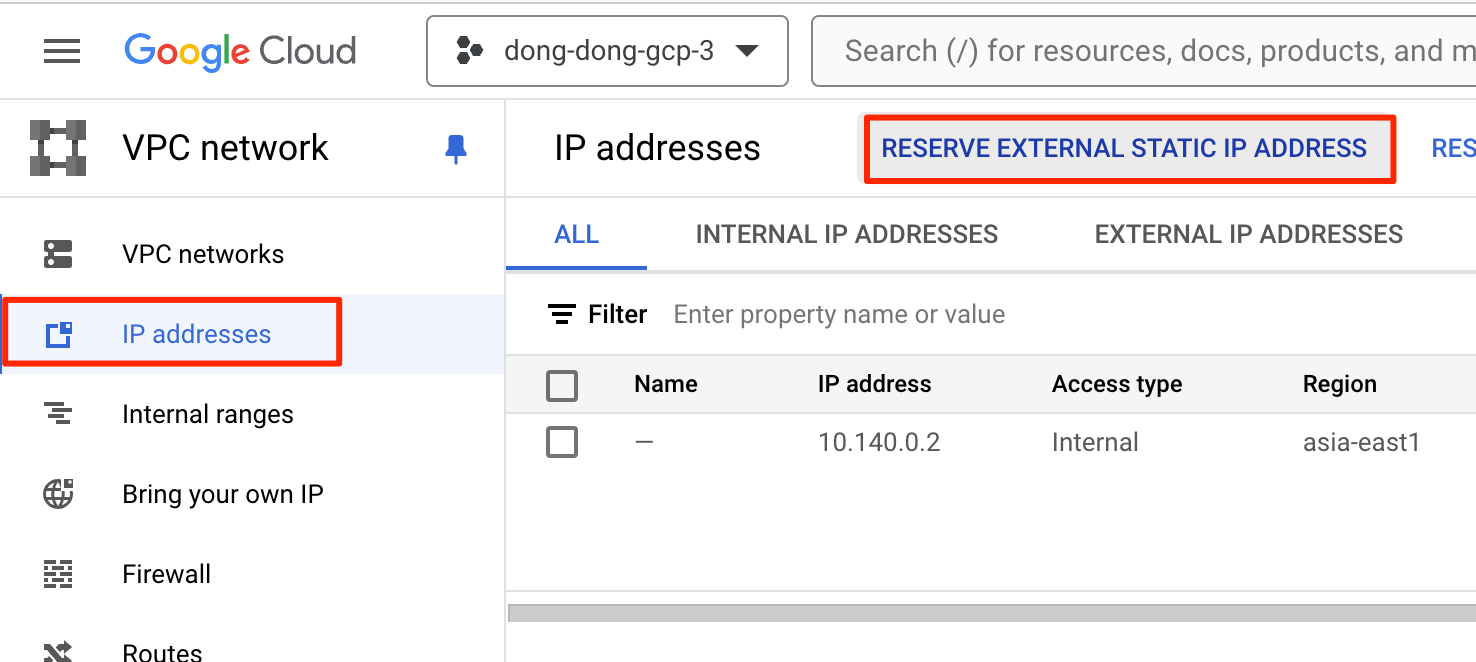This screenshot has width=1476, height=662.
Task: Switch to the Internal IP Addresses tab
Action: pos(846,235)
